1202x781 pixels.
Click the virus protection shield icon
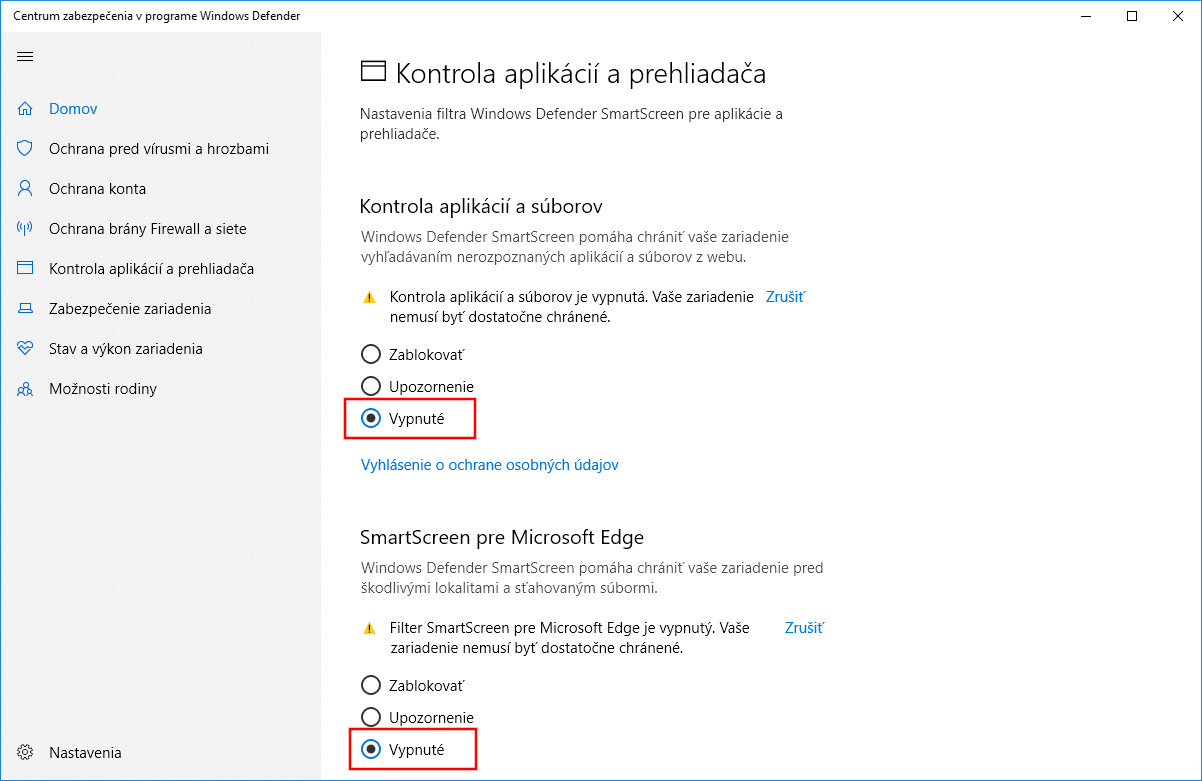click(x=25, y=149)
